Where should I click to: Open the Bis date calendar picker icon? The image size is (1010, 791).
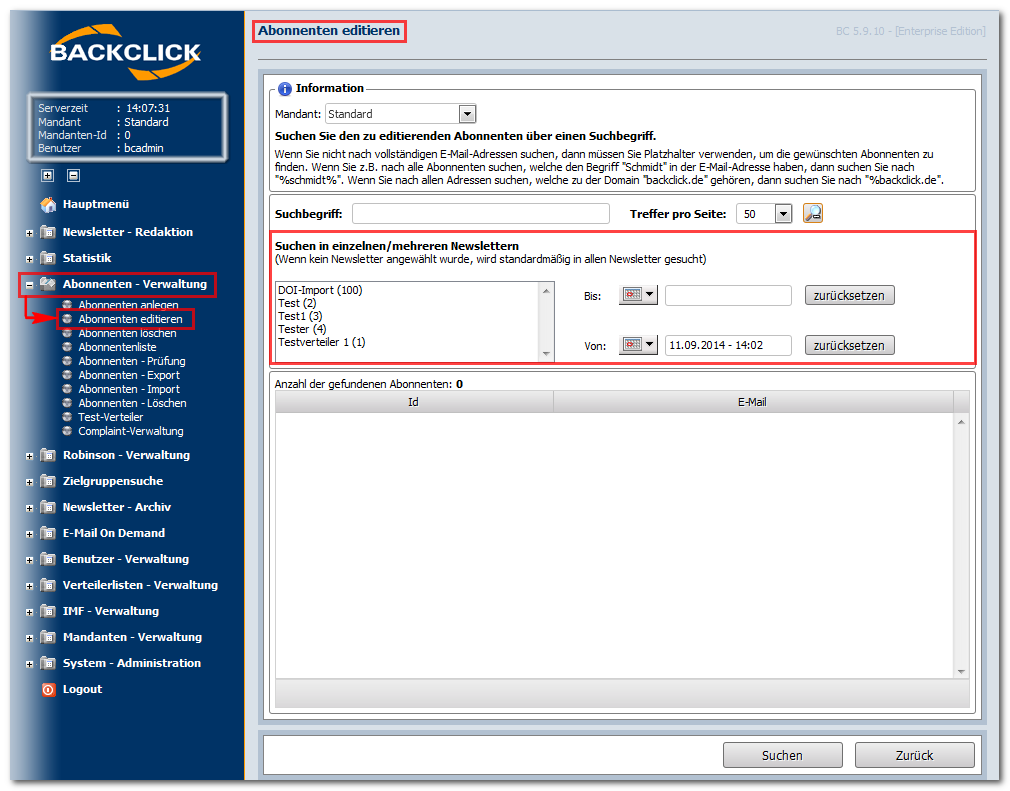click(x=638, y=295)
